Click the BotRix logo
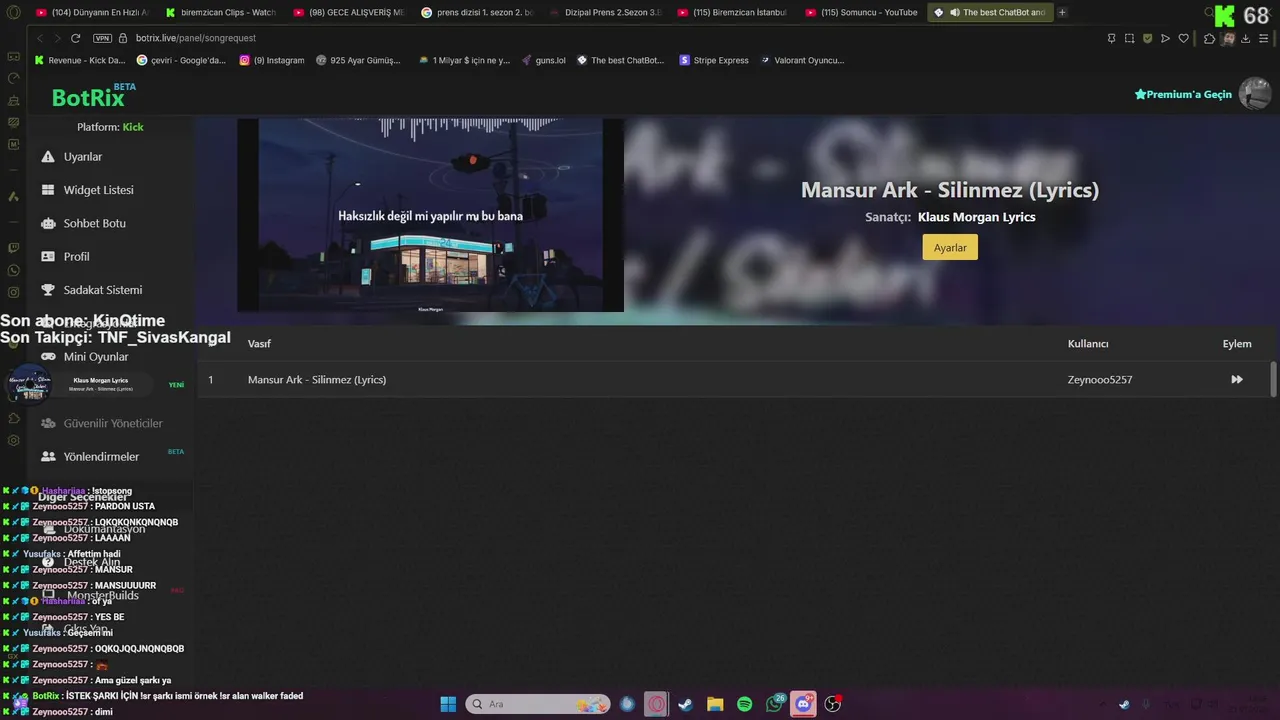 point(88,97)
